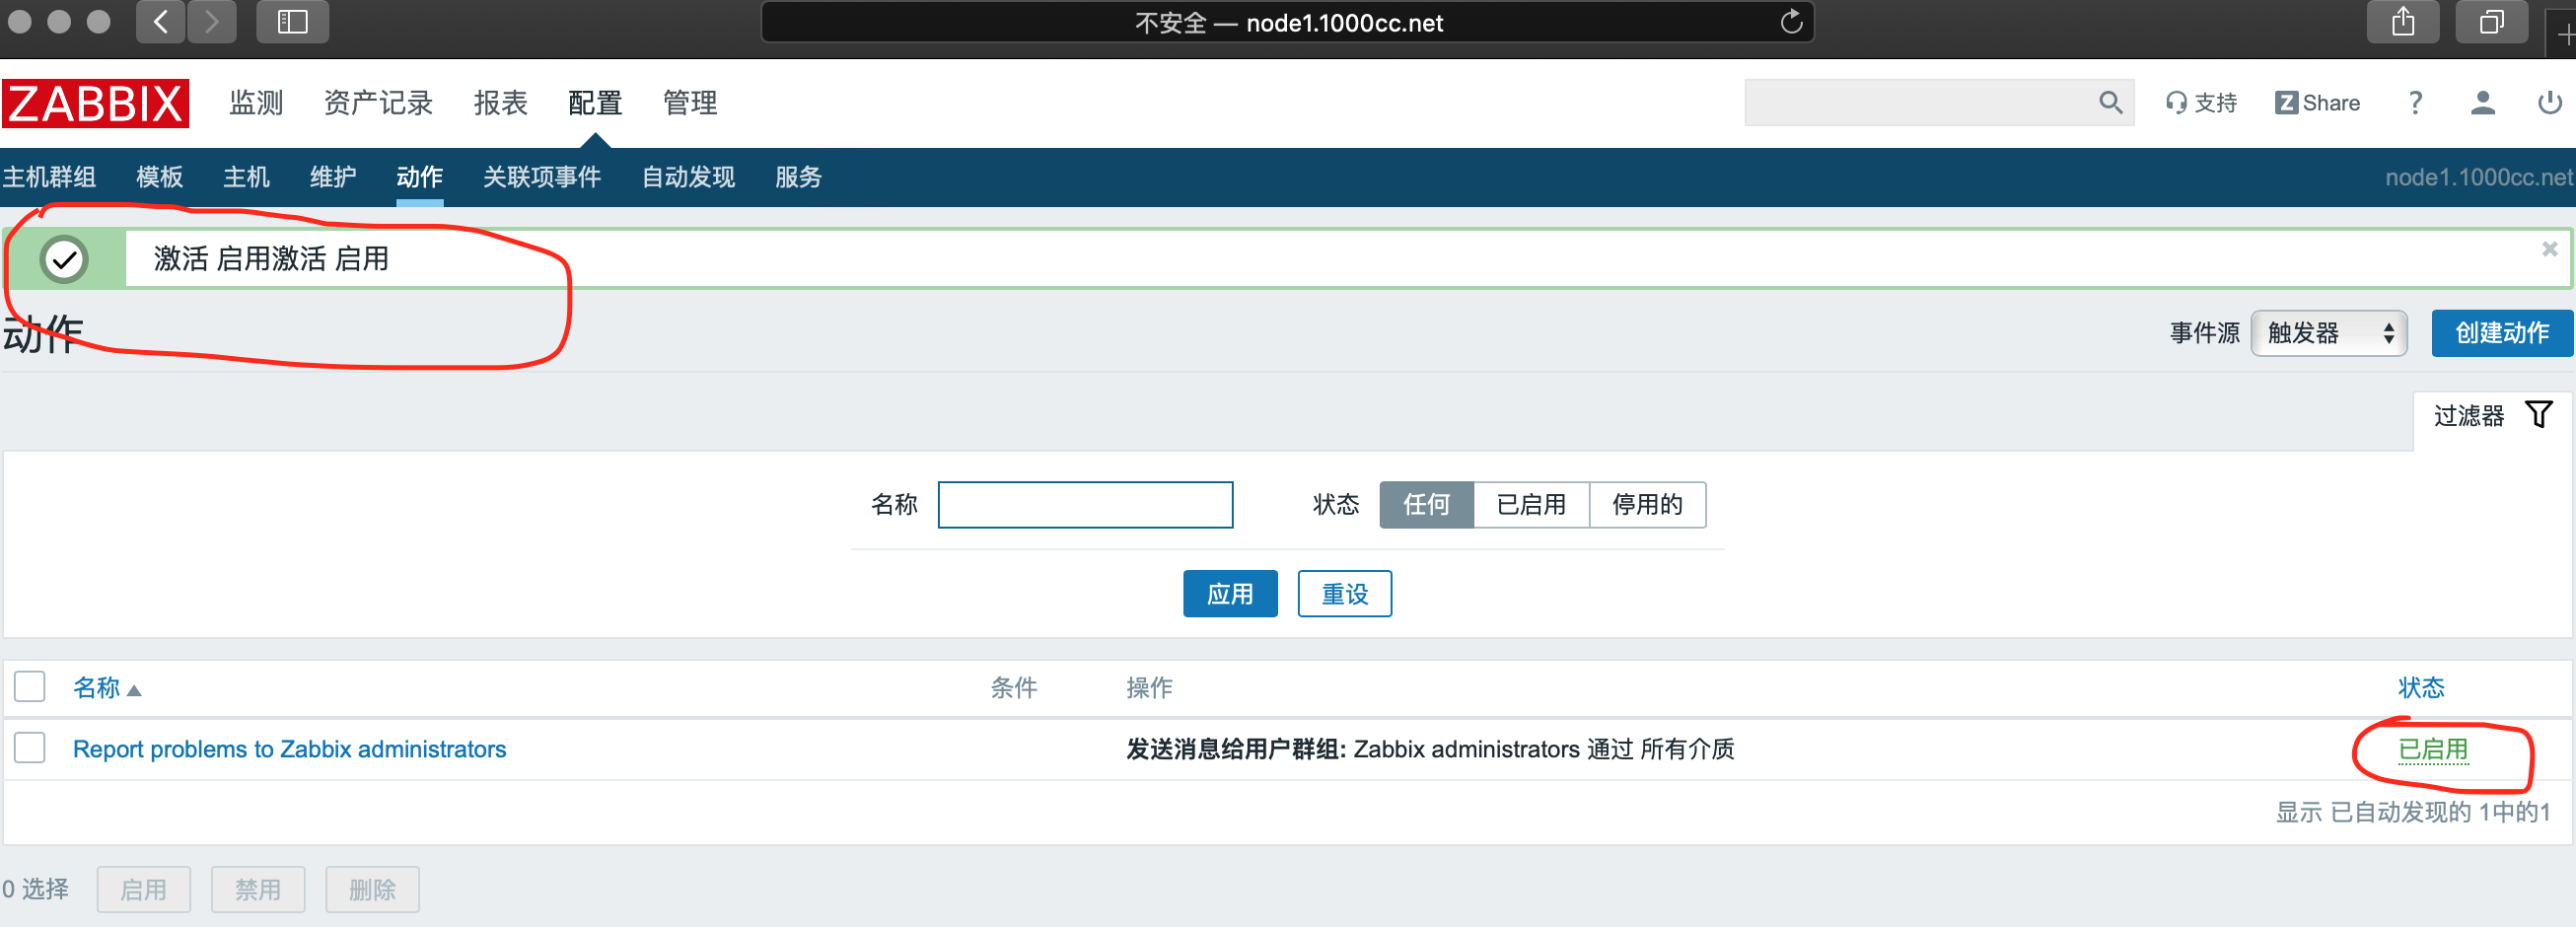Check the Report problems action row checkbox
This screenshot has height=927, width=2576.
click(x=30, y=748)
